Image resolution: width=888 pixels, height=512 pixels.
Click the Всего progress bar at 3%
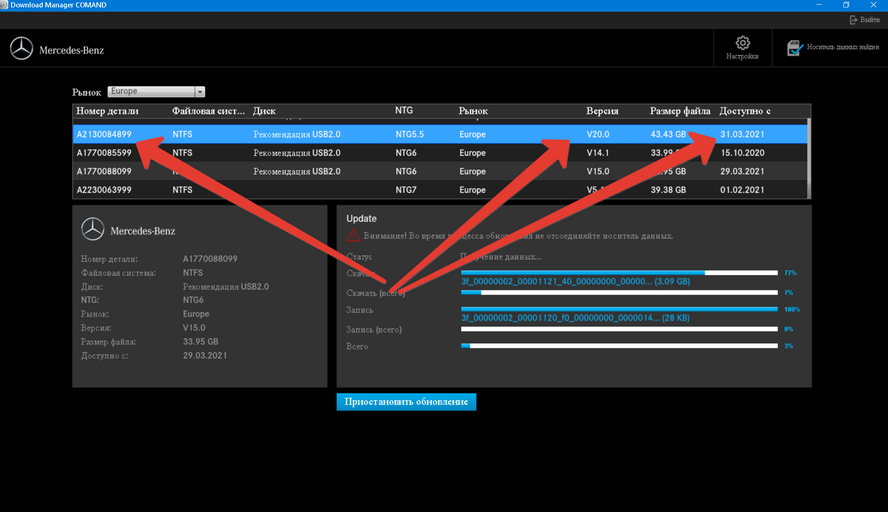(x=619, y=345)
